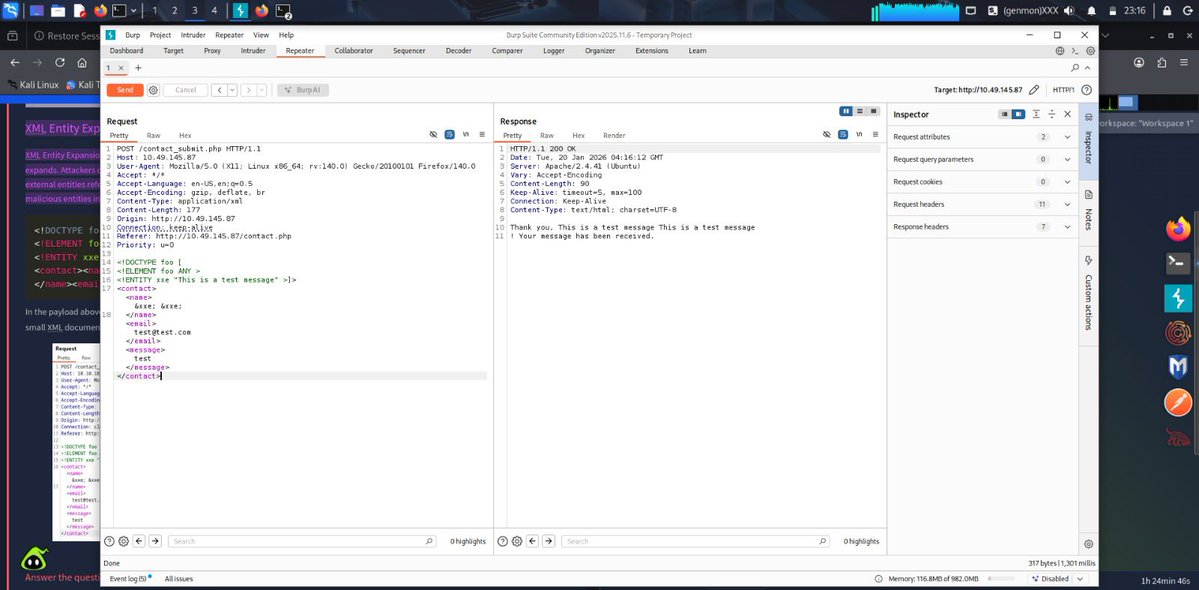Select Raw tab in Request pane
Image resolution: width=1199 pixels, height=590 pixels.
pos(153,135)
